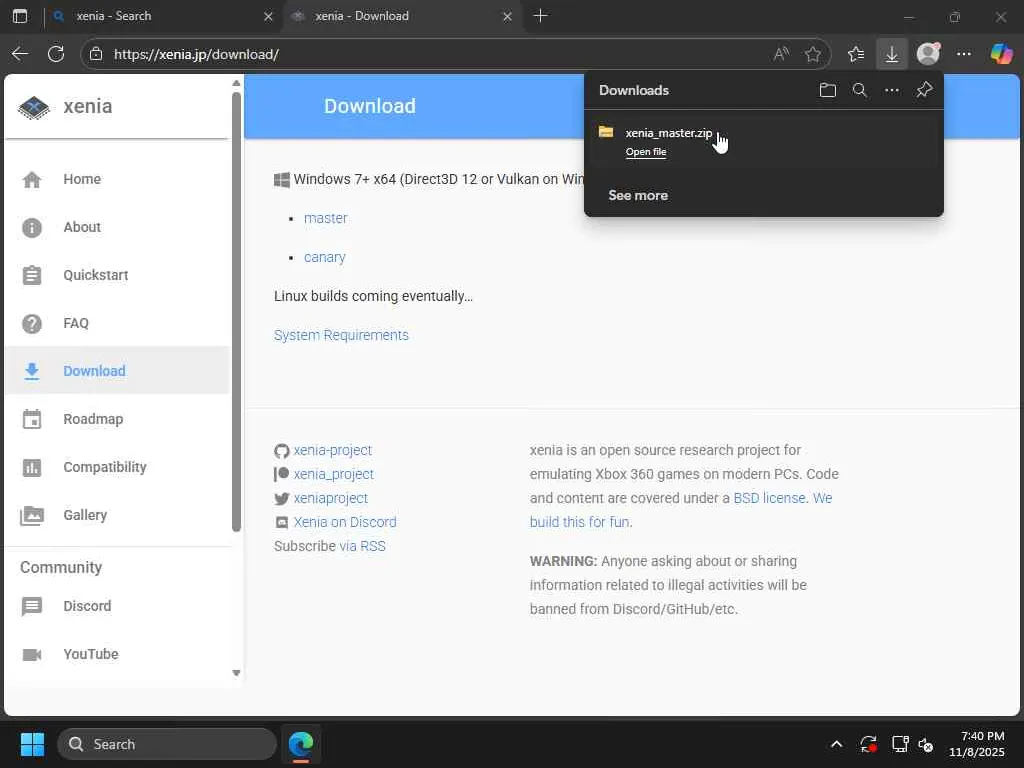Viewport: 1024px width, 768px height.
Task: Open tab actions menu icon
Action: point(20,16)
